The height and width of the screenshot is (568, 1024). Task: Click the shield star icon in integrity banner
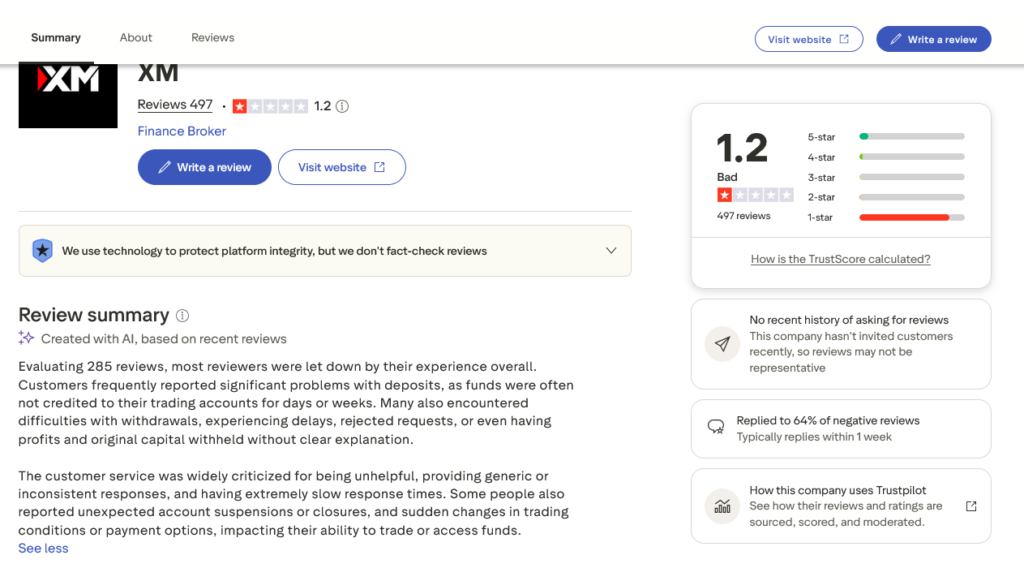tap(42, 251)
